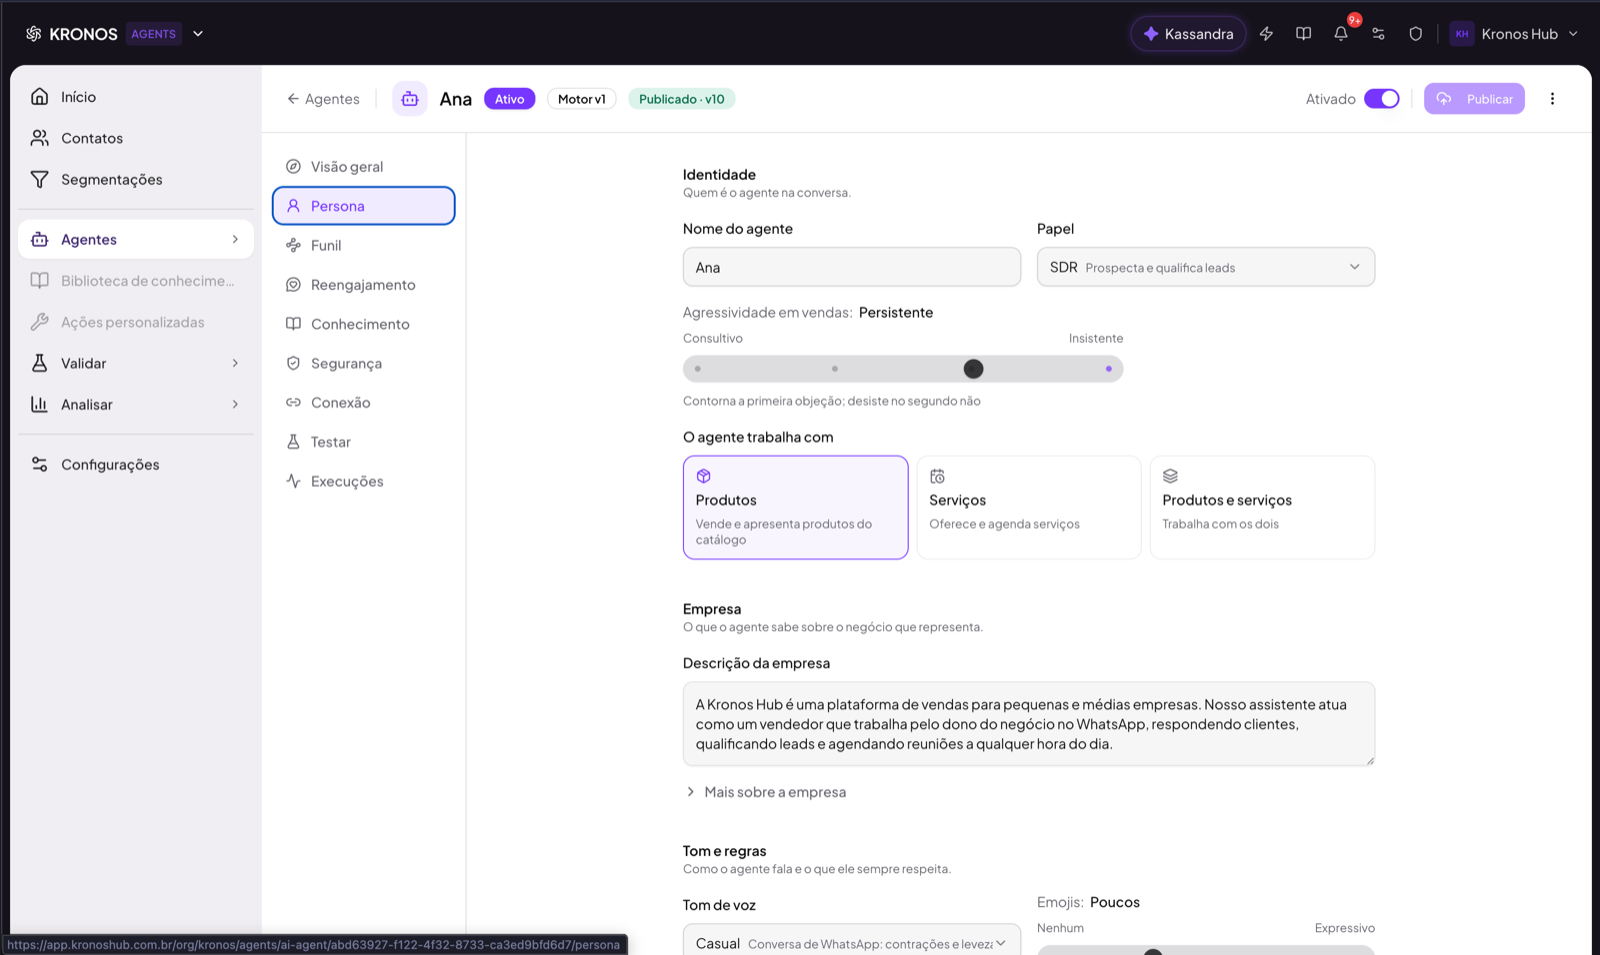Click the robot agent avatar icon beside Ana
Image resolution: width=1600 pixels, height=955 pixels.
click(409, 99)
